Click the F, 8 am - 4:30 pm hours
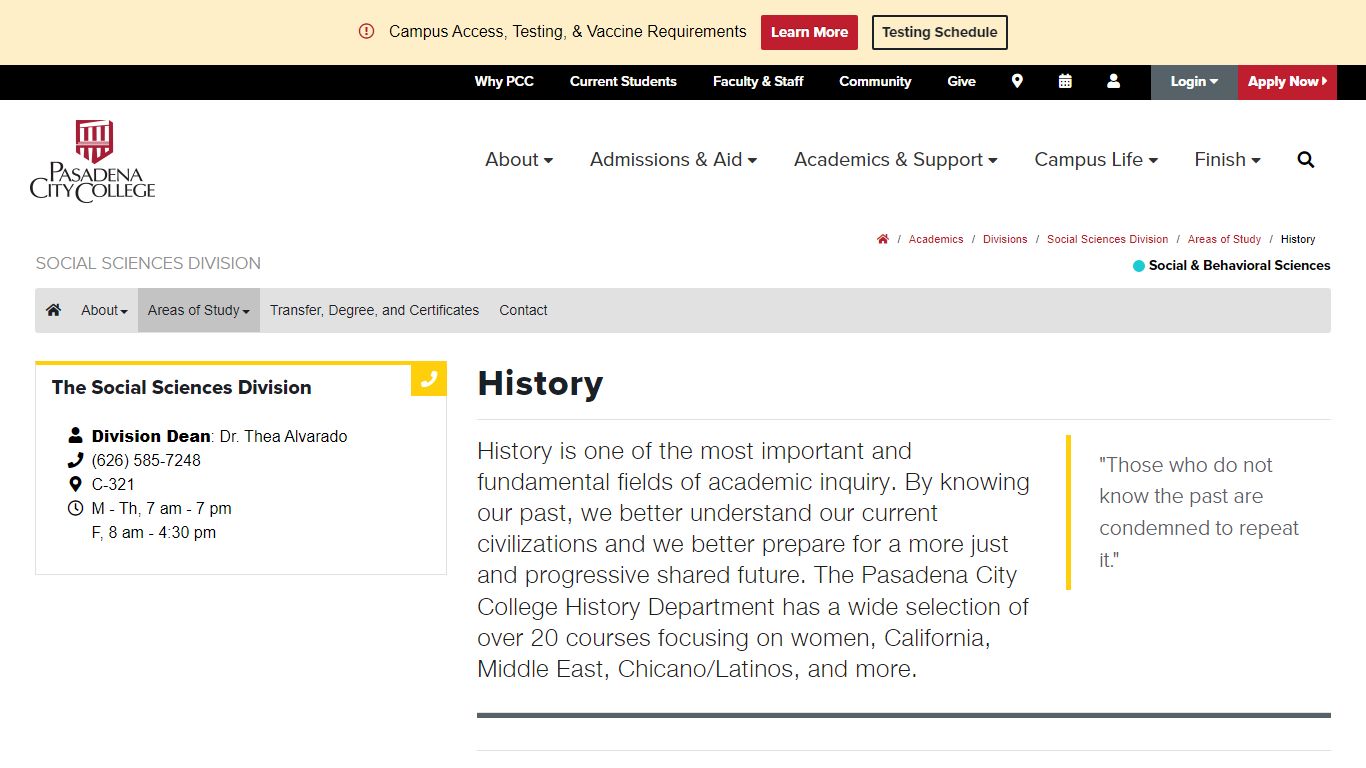The height and width of the screenshot is (768, 1366). pos(154,532)
